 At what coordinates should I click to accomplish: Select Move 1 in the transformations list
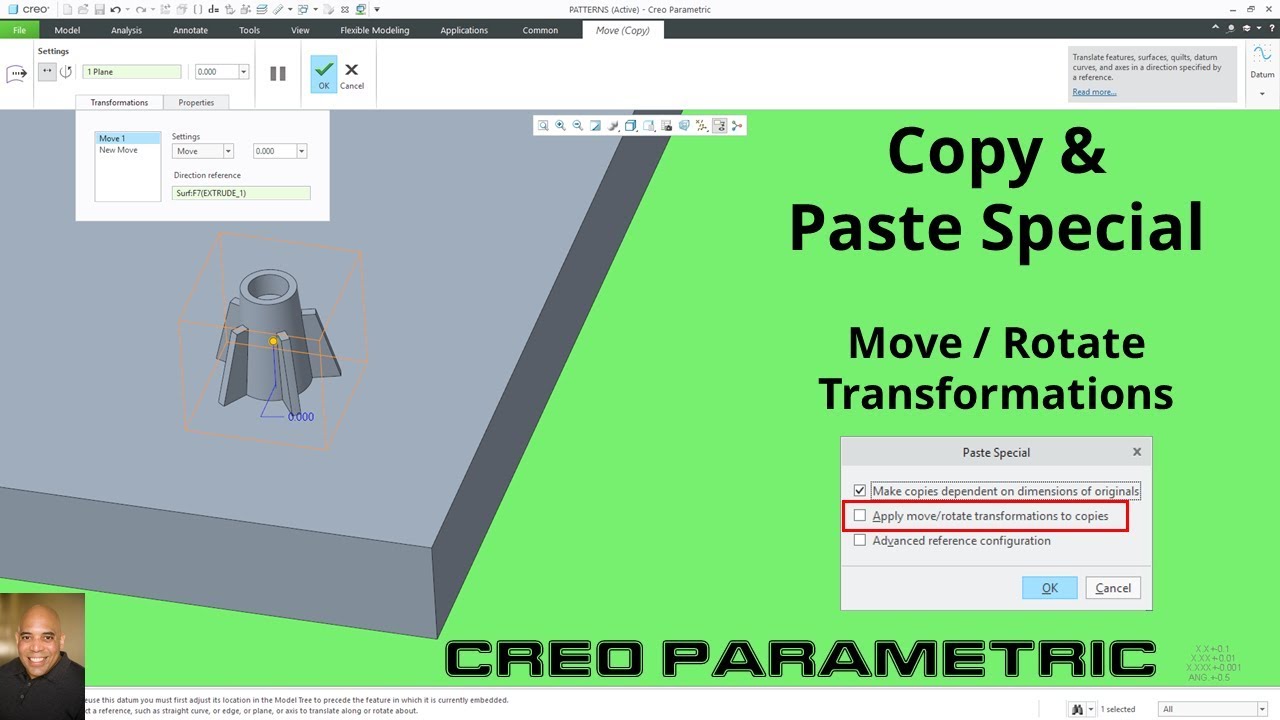tap(127, 138)
